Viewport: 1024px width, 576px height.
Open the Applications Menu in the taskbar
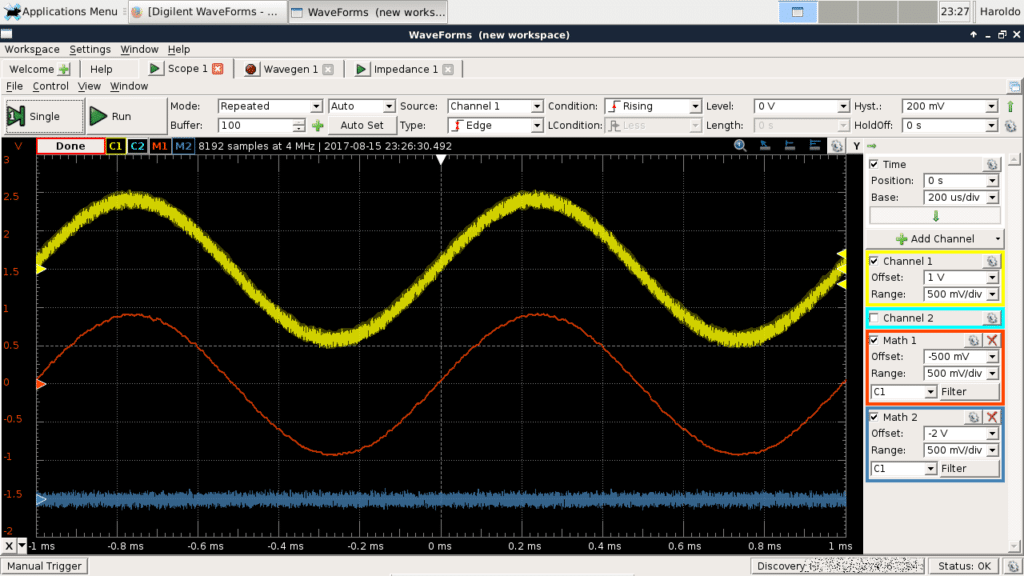[60, 11]
